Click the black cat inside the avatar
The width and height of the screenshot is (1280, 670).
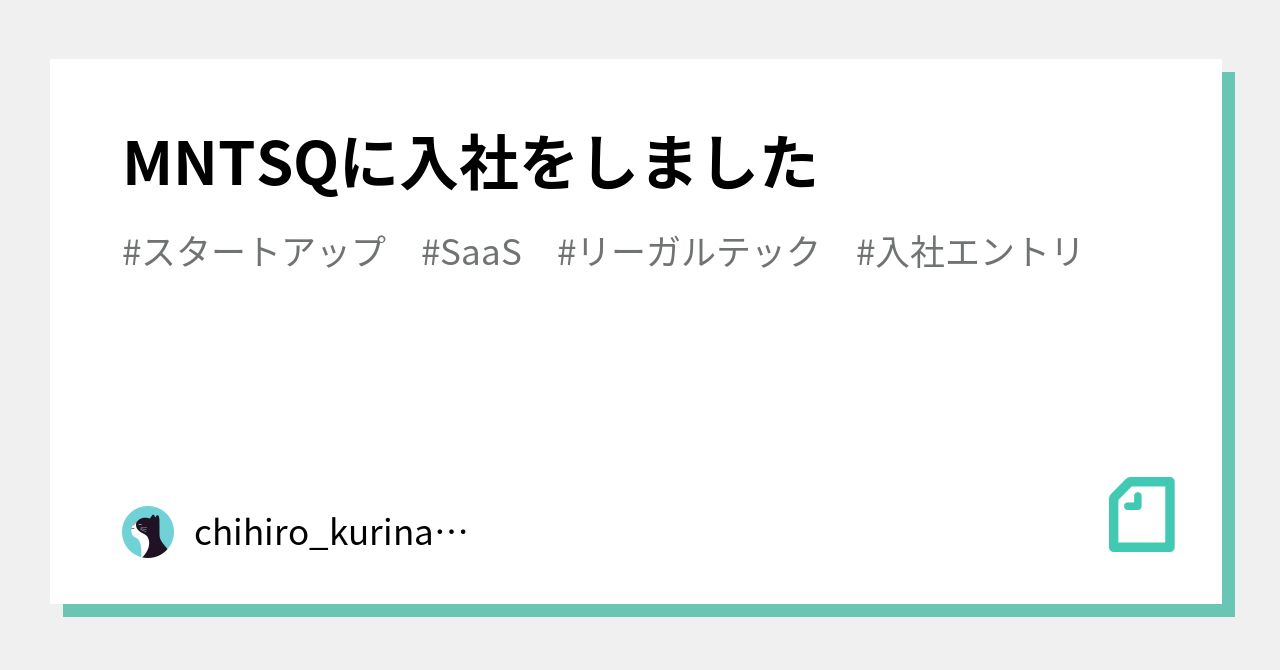[151, 535]
